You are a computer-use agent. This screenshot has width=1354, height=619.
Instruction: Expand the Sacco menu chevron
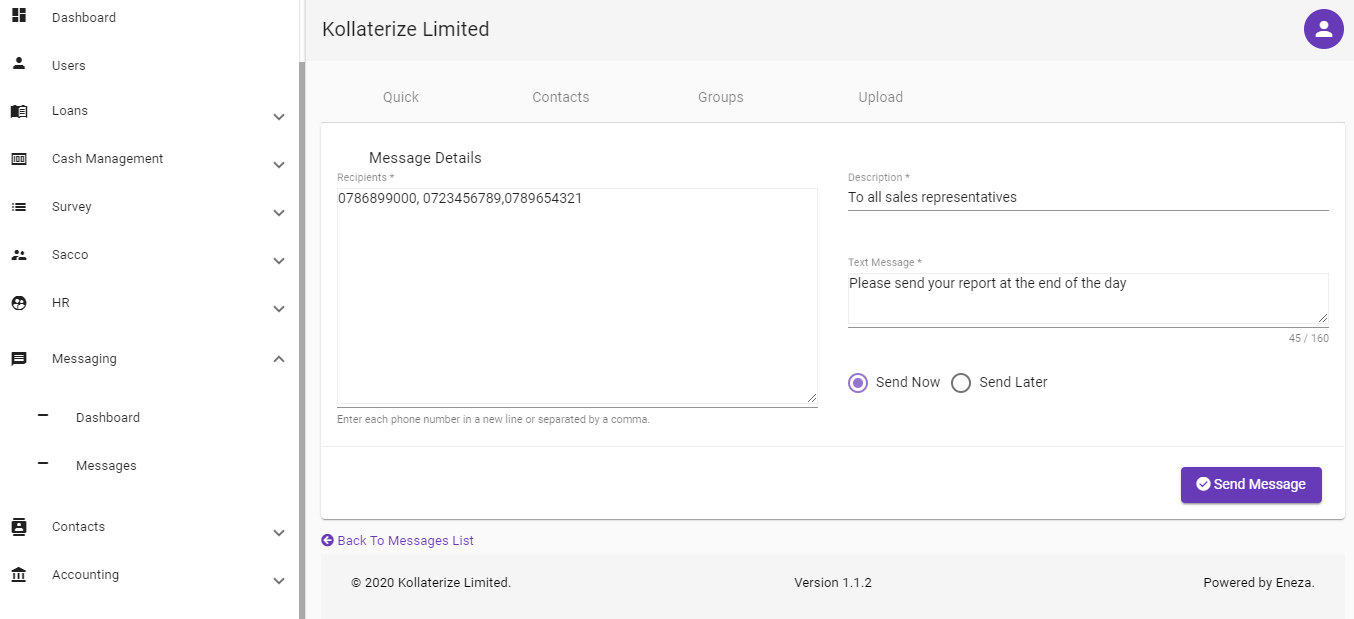pyautogui.click(x=279, y=261)
